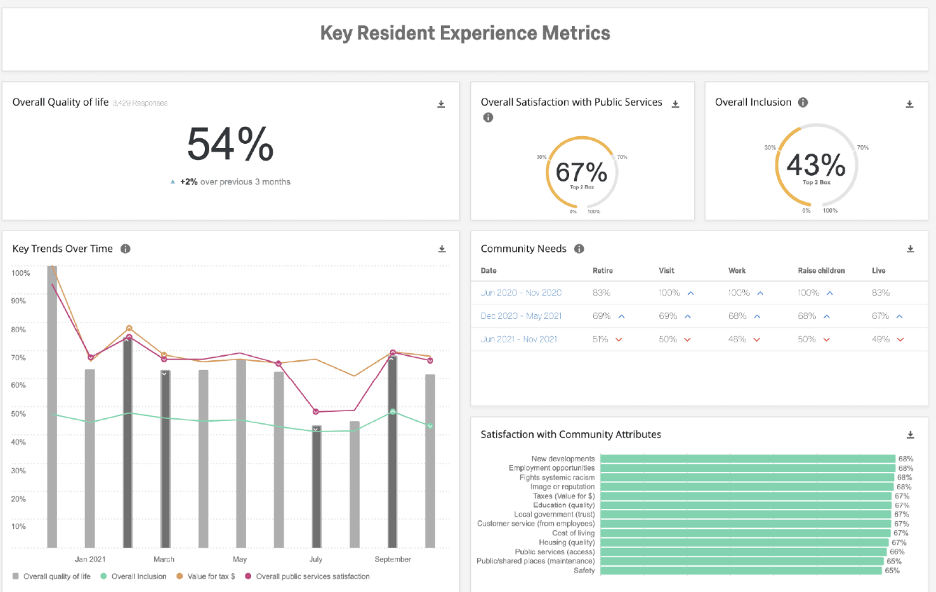The height and width of the screenshot is (592, 936).
Task: Download Overall Satisfaction with Public Services data
Action: pyautogui.click(x=675, y=102)
